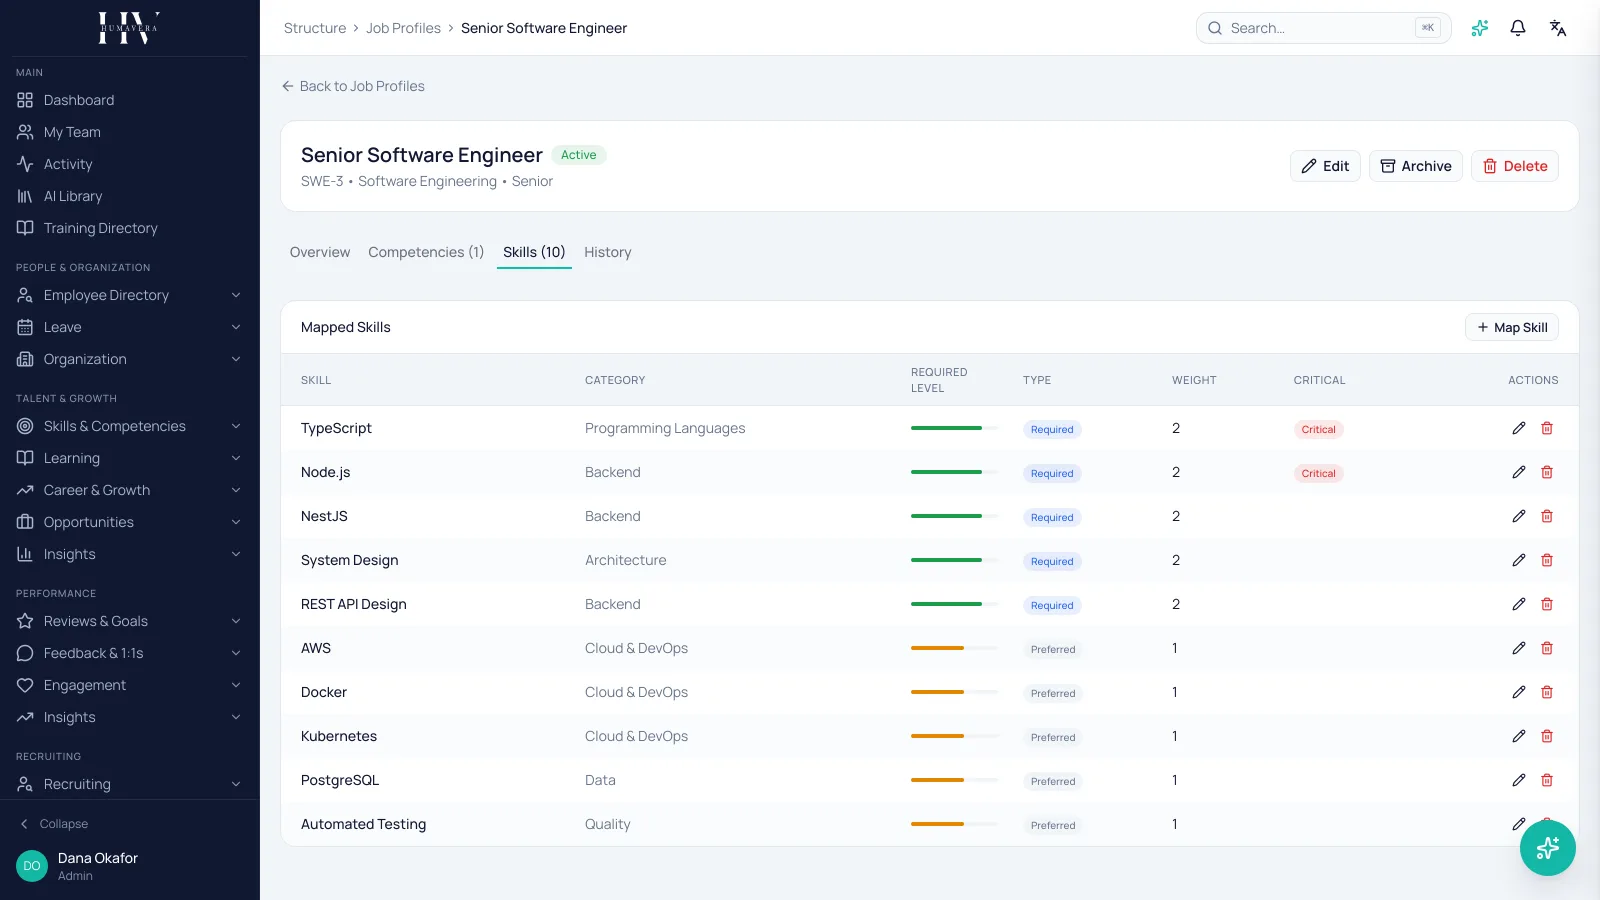Open the AI Library
Viewport: 1600px width, 900px height.
[129, 196]
